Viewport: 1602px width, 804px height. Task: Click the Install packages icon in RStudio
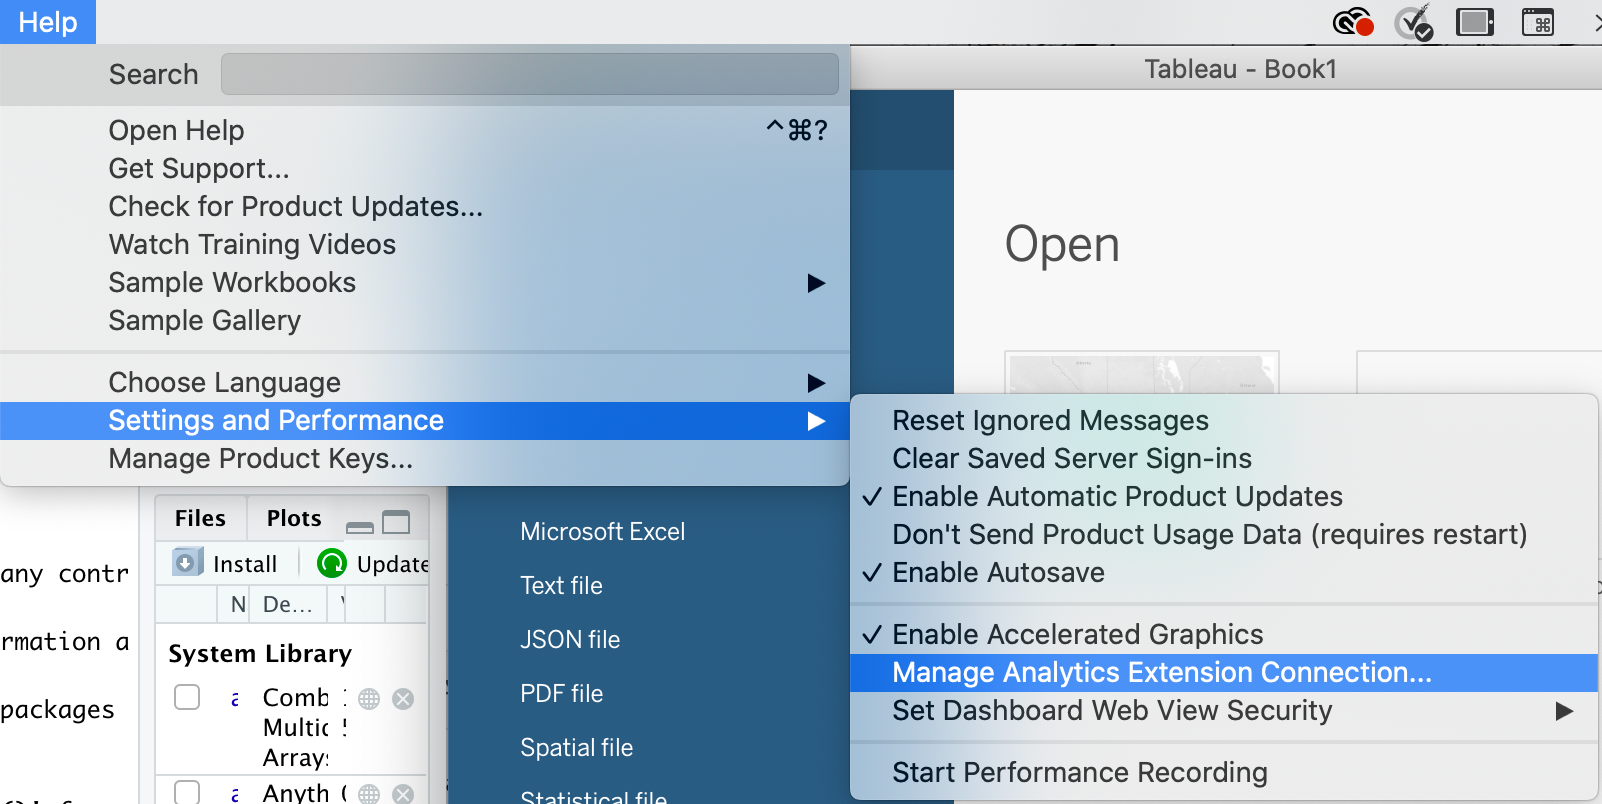coord(186,563)
